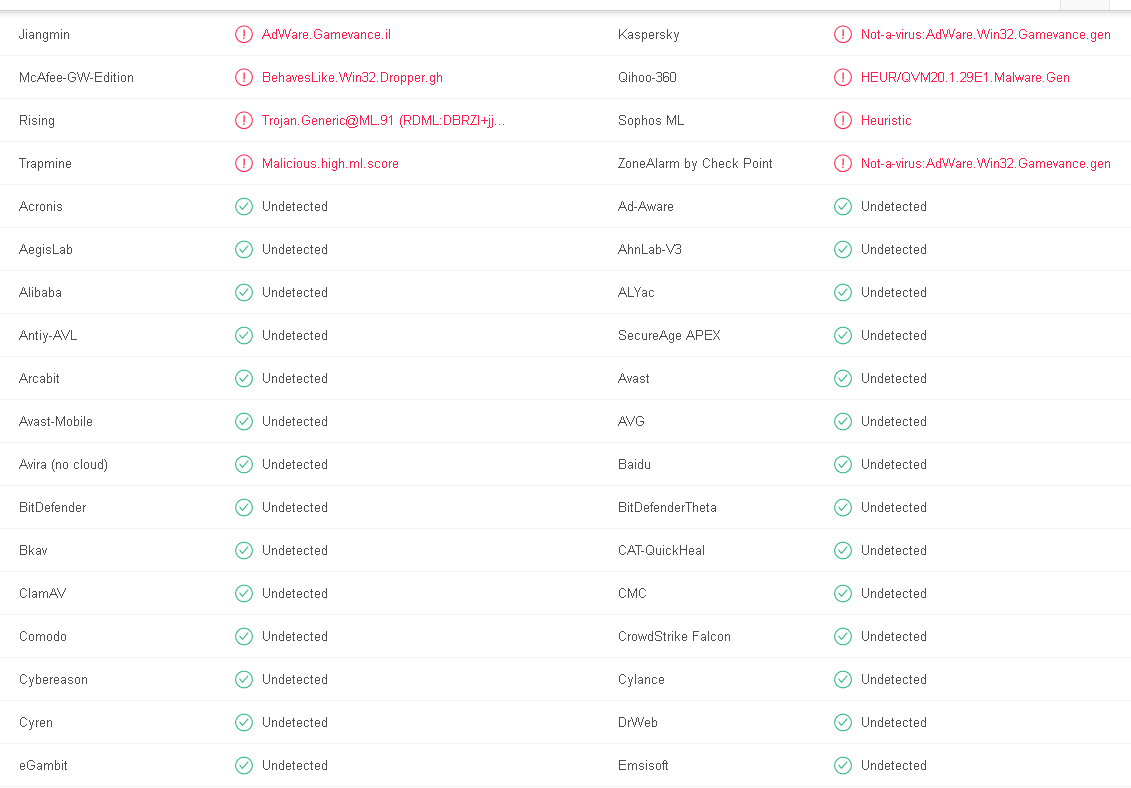
Task: Select ZoneAlarm's Not-a-virus:AdWare.Win32.Gamevance.gen result
Action: pos(985,163)
